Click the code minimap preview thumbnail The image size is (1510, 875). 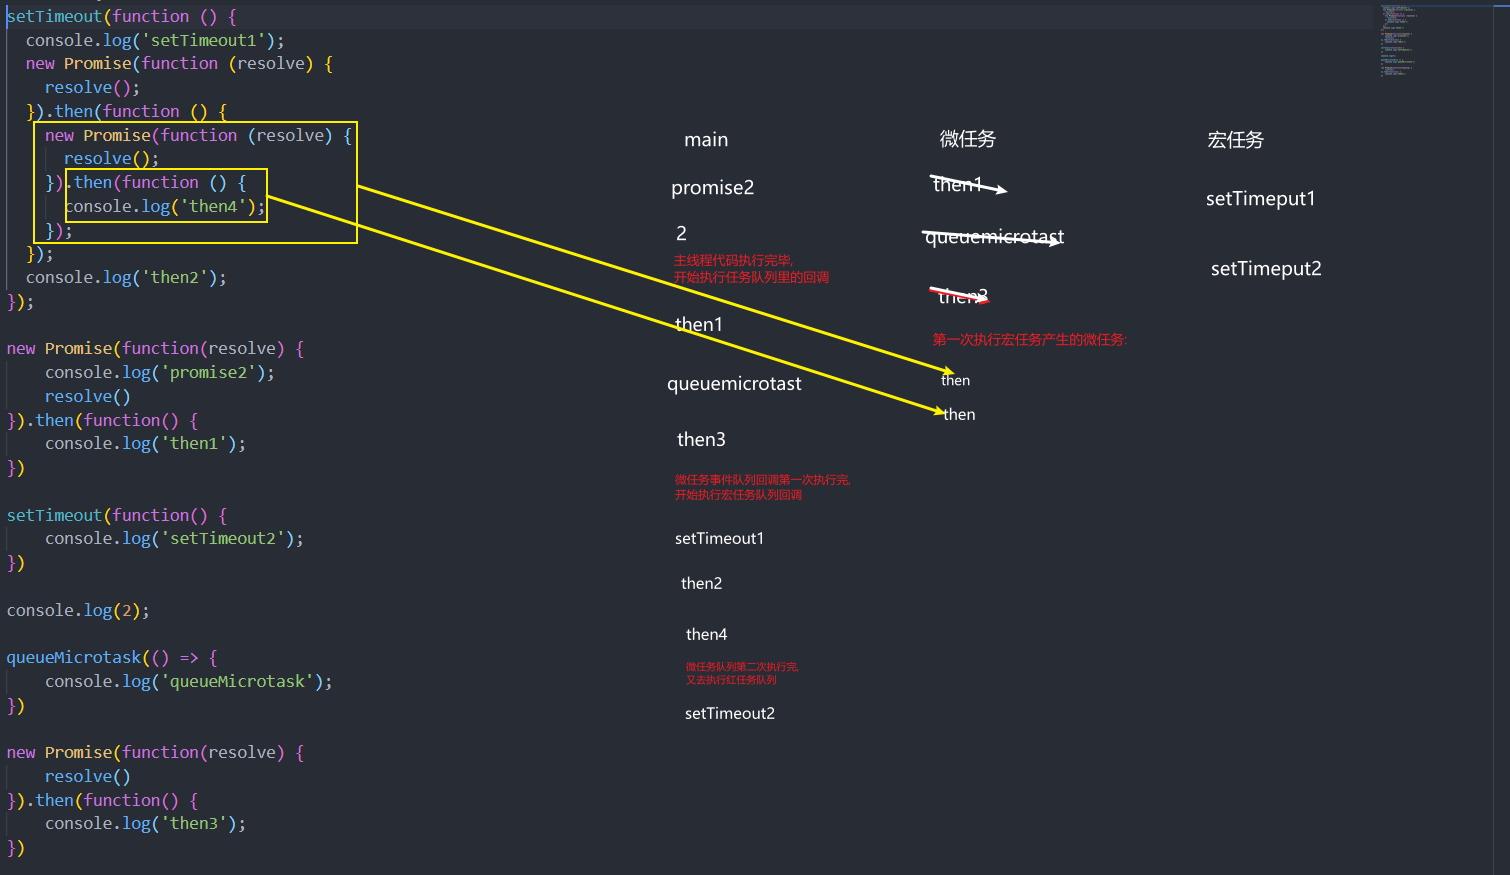(x=1398, y=41)
